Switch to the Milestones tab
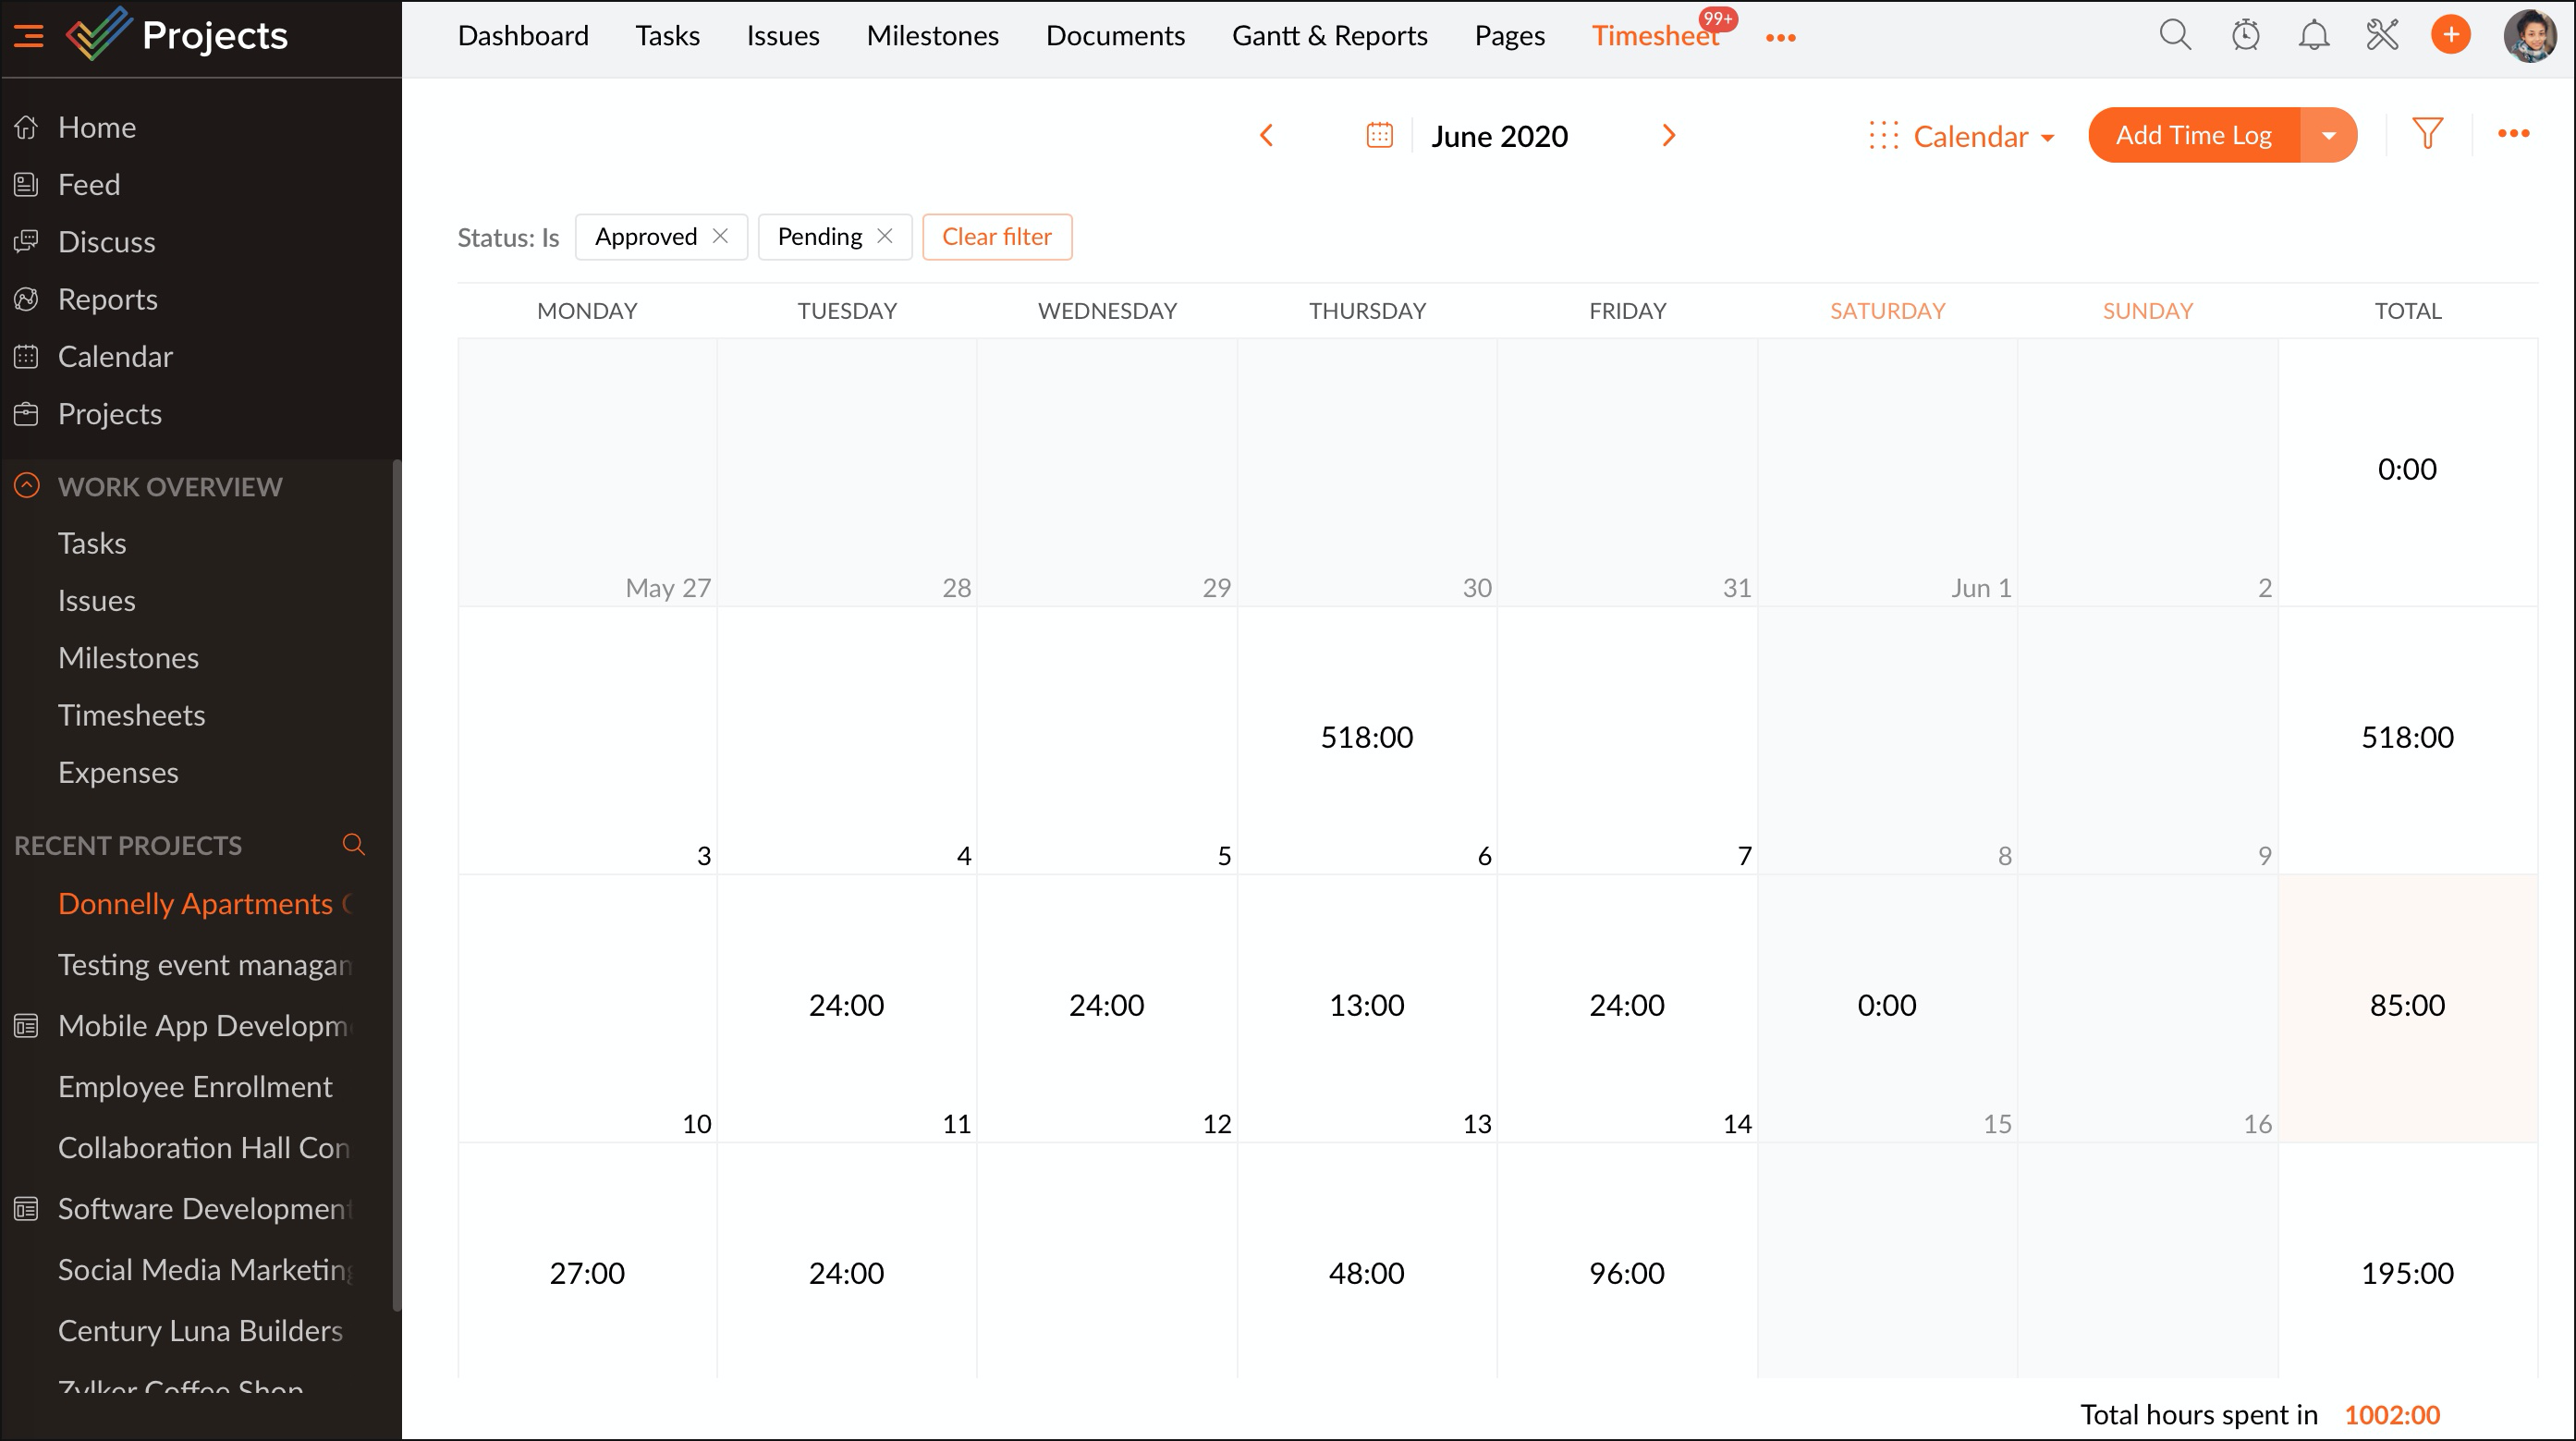Image resolution: width=2576 pixels, height=1441 pixels. (932, 36)
